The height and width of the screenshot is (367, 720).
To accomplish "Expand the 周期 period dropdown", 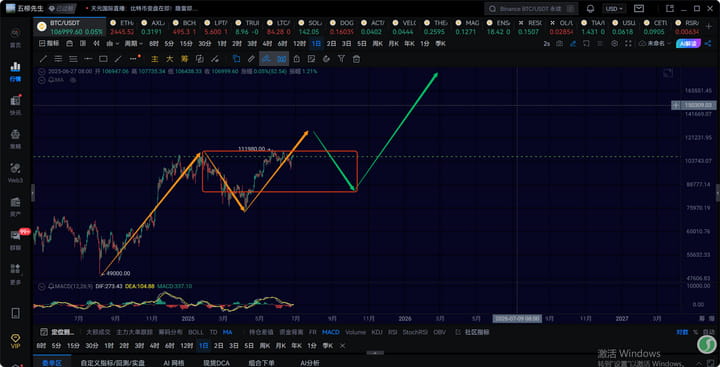I will (x=133, y=44).
